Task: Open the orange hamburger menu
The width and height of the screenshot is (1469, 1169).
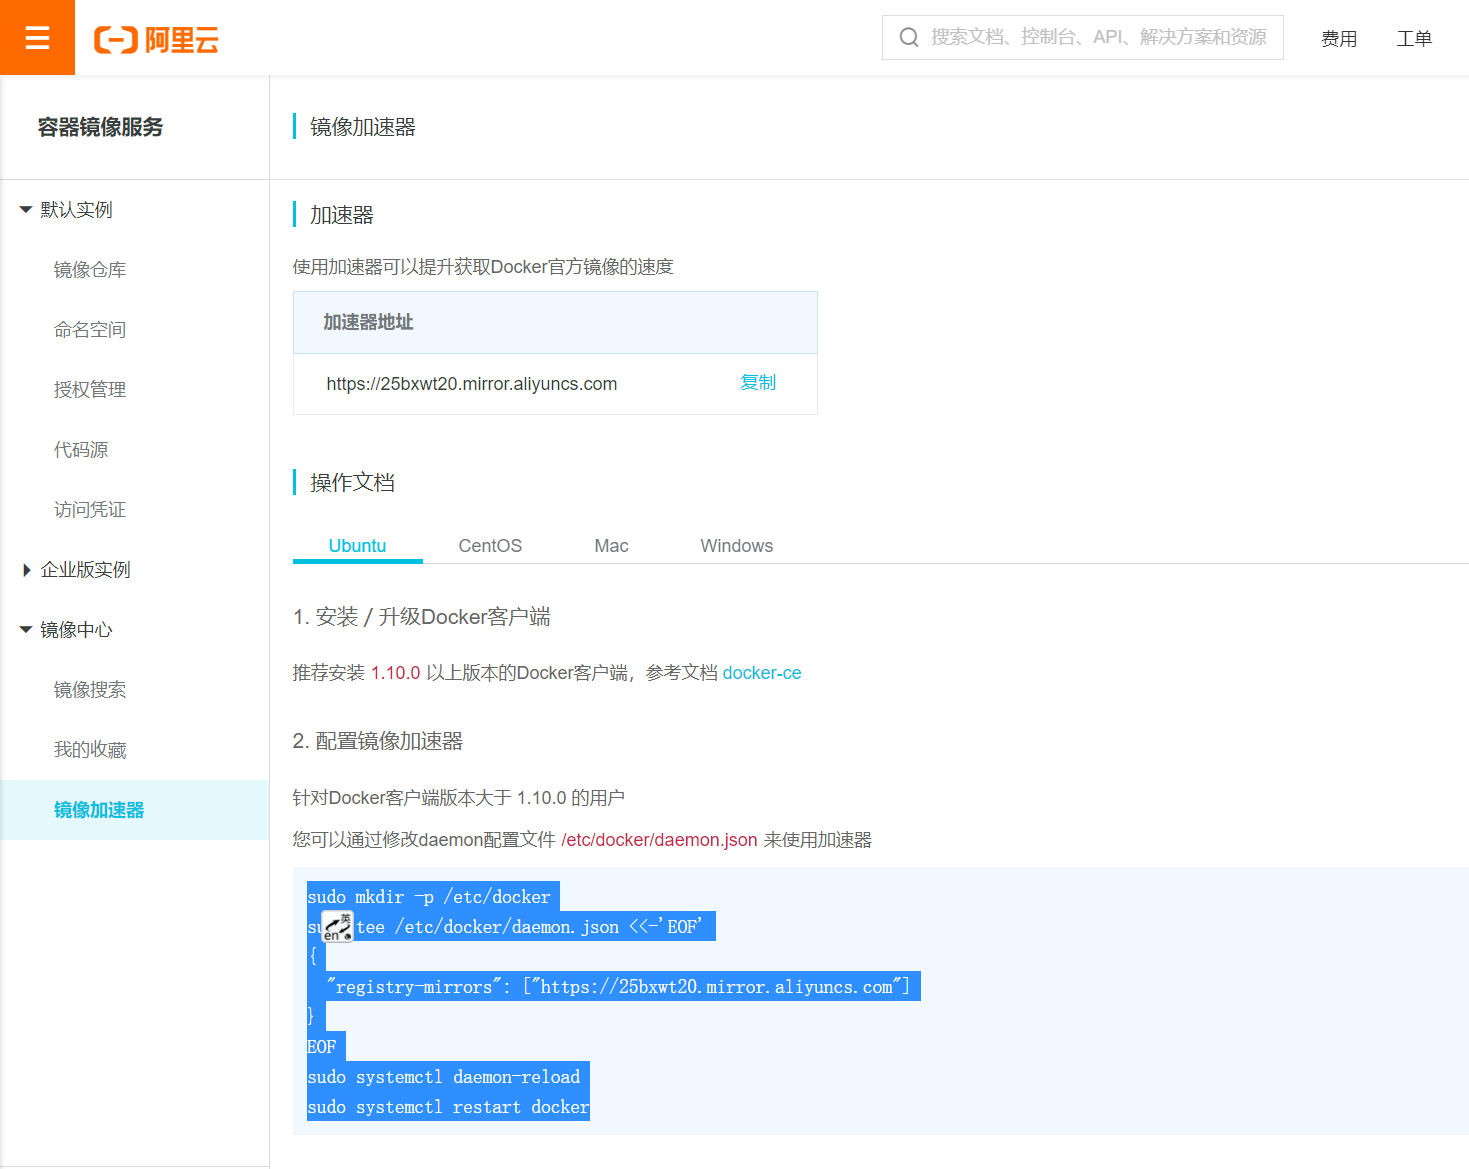Action: point(37,37)
